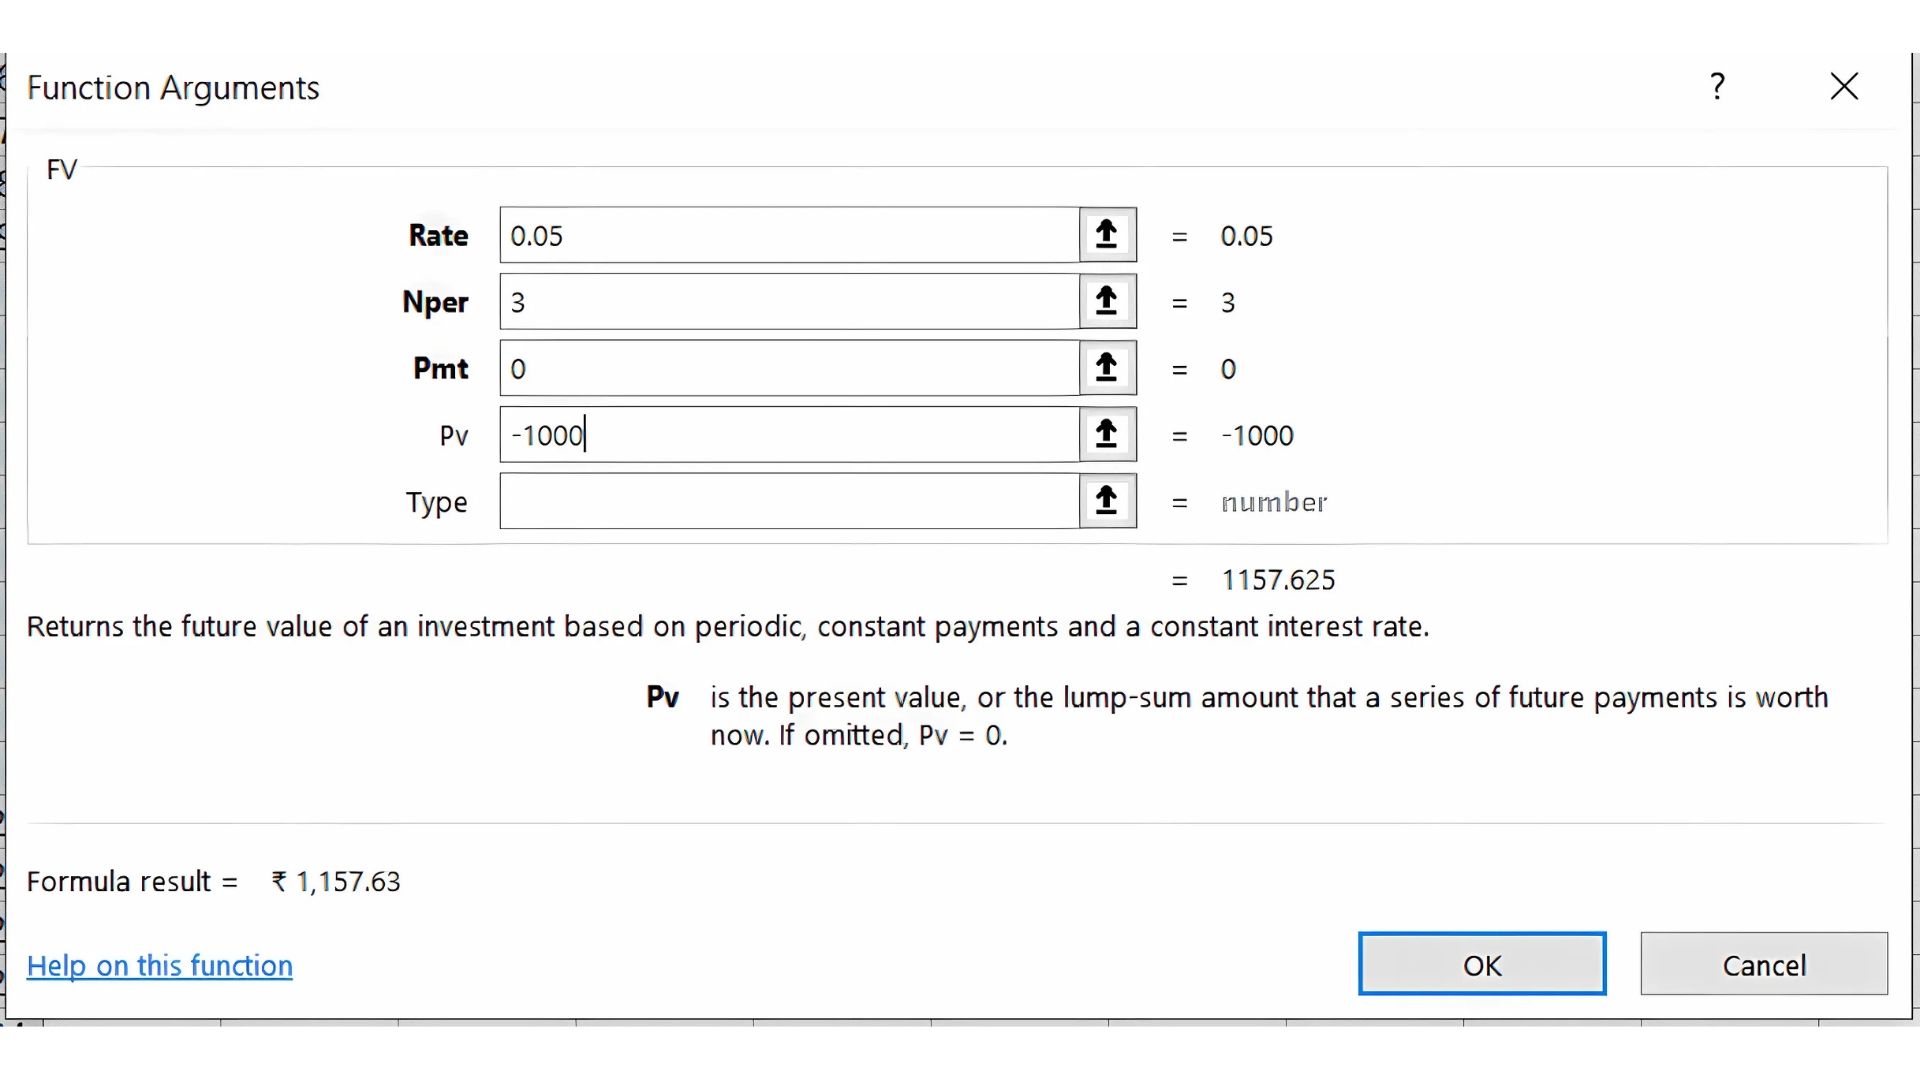
Task: Click the Cancel button
Action: [1763, 964]
